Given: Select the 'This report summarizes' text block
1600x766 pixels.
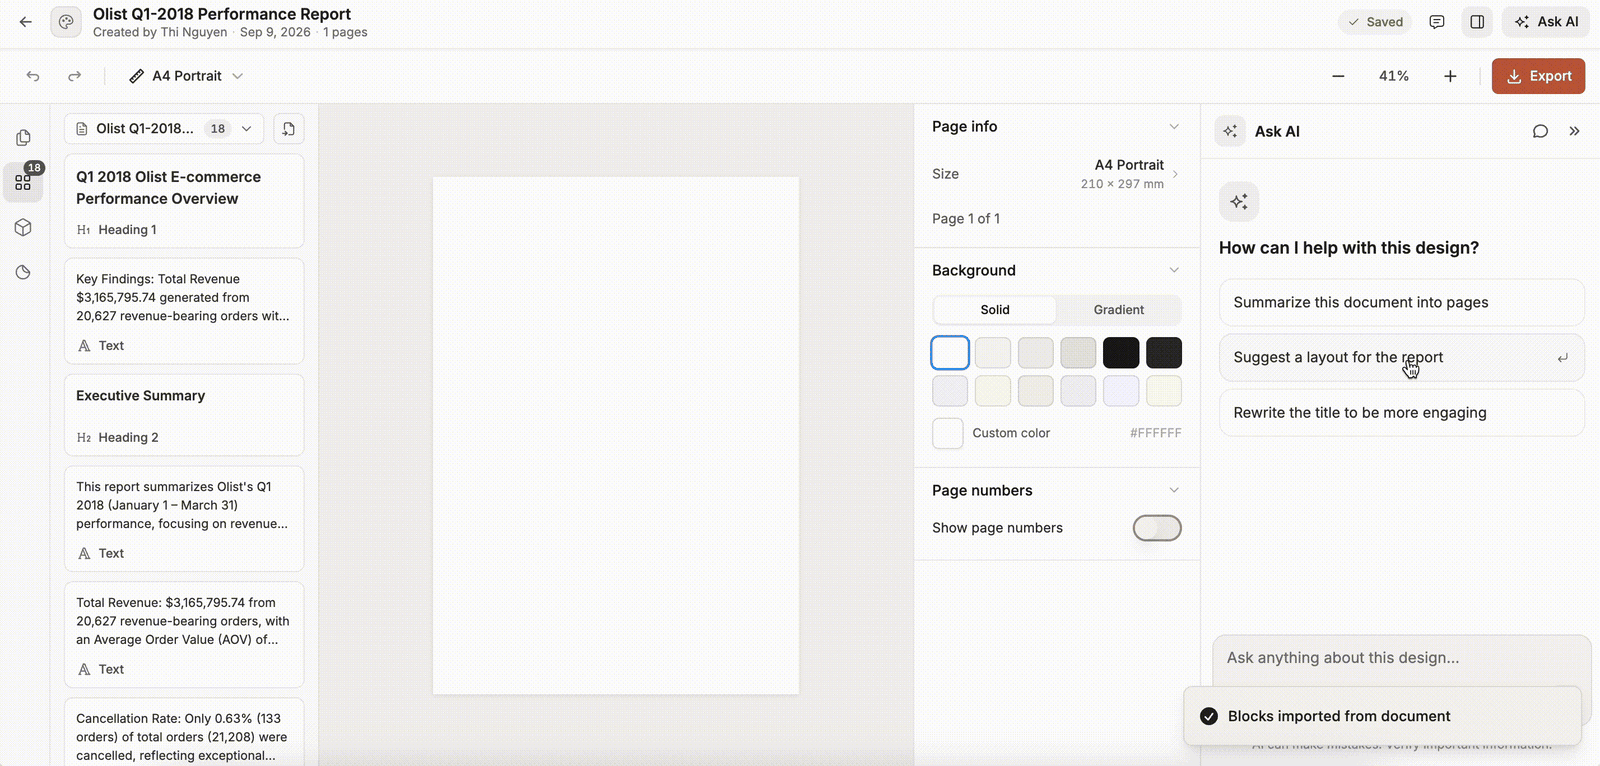Looking at the screenshot, I should pyautogui.click(x=184, y=519).
